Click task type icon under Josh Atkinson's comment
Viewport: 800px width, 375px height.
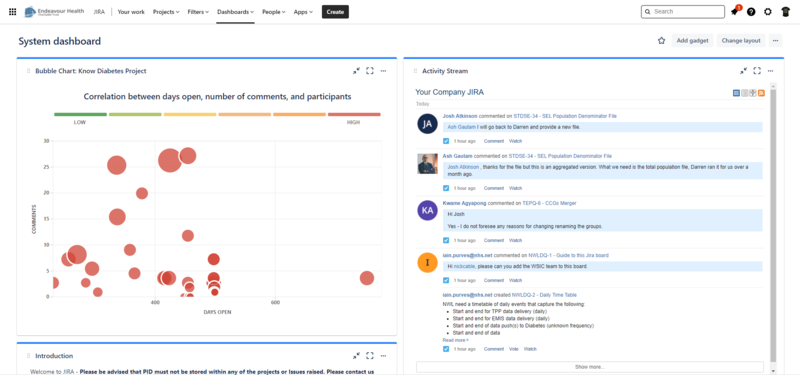(446, 141)
